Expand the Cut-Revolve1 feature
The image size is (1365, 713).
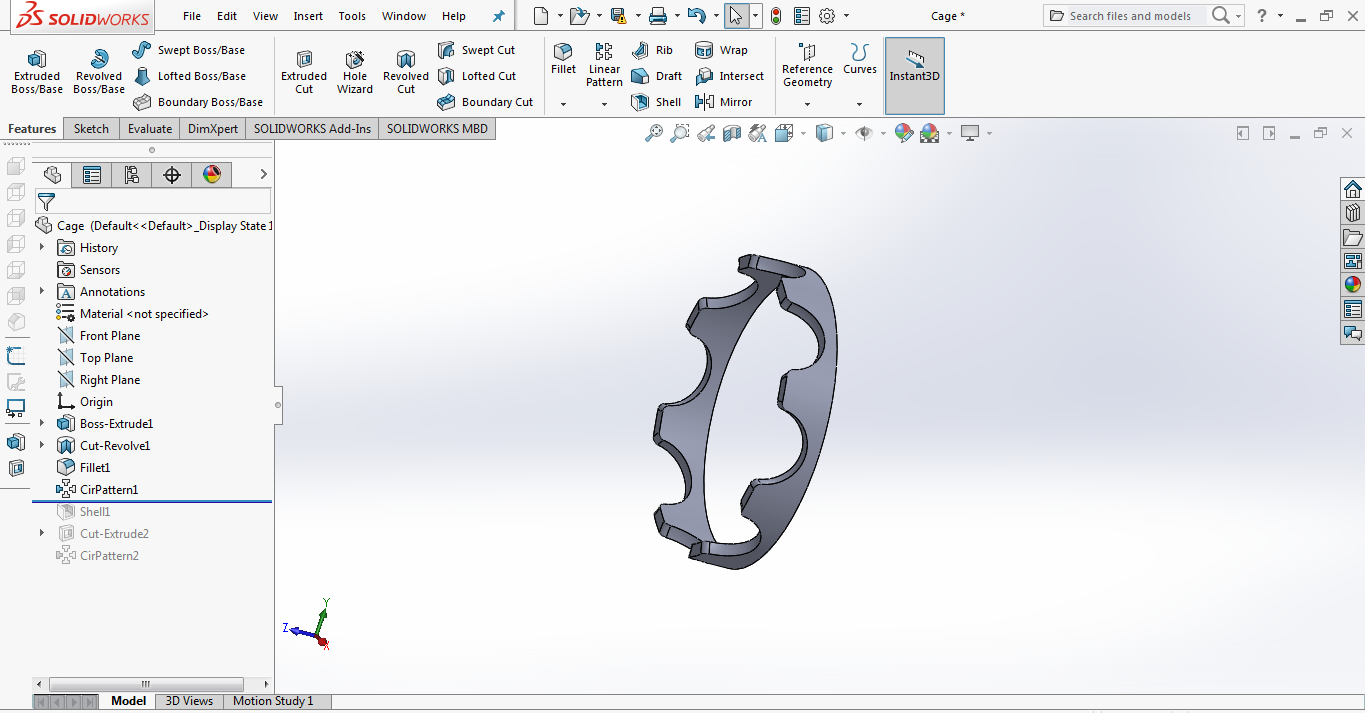click(x=42, y=445)
